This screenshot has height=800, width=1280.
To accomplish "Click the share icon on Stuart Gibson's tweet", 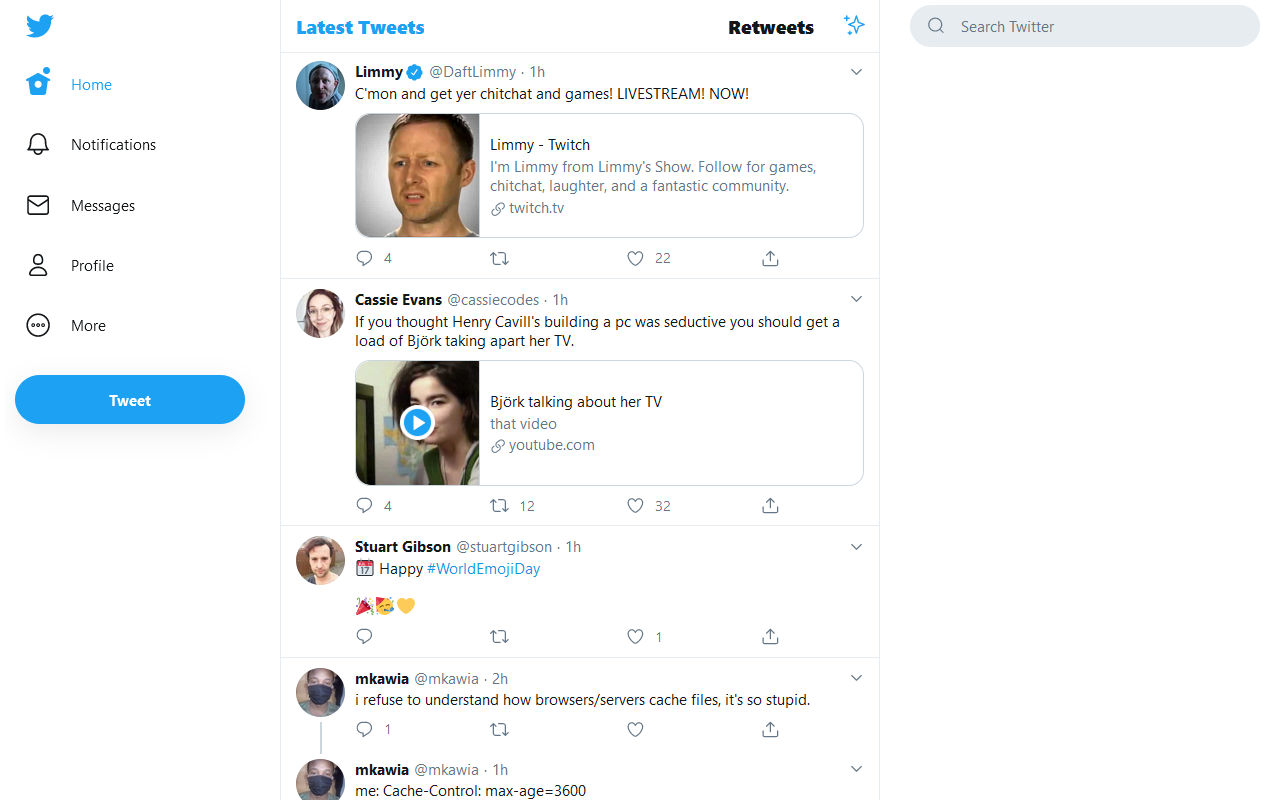I will click(x=769, y=636).
